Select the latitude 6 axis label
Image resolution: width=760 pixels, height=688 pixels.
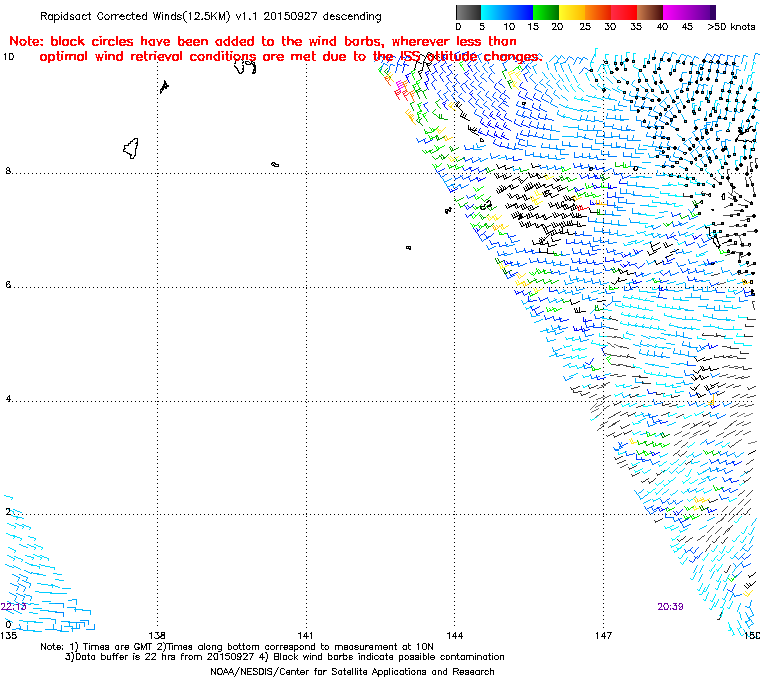(8, 285)
